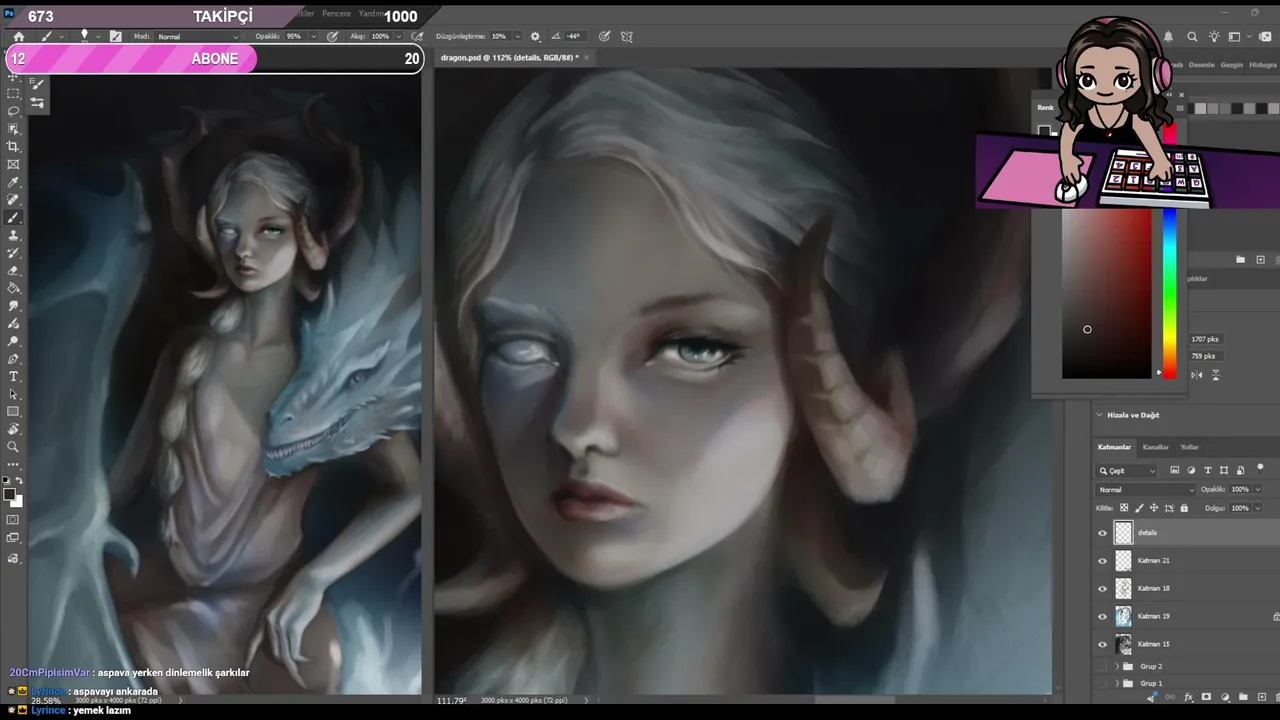
Task: Select the dragon.psd document tab
Action: coord(509,58)
